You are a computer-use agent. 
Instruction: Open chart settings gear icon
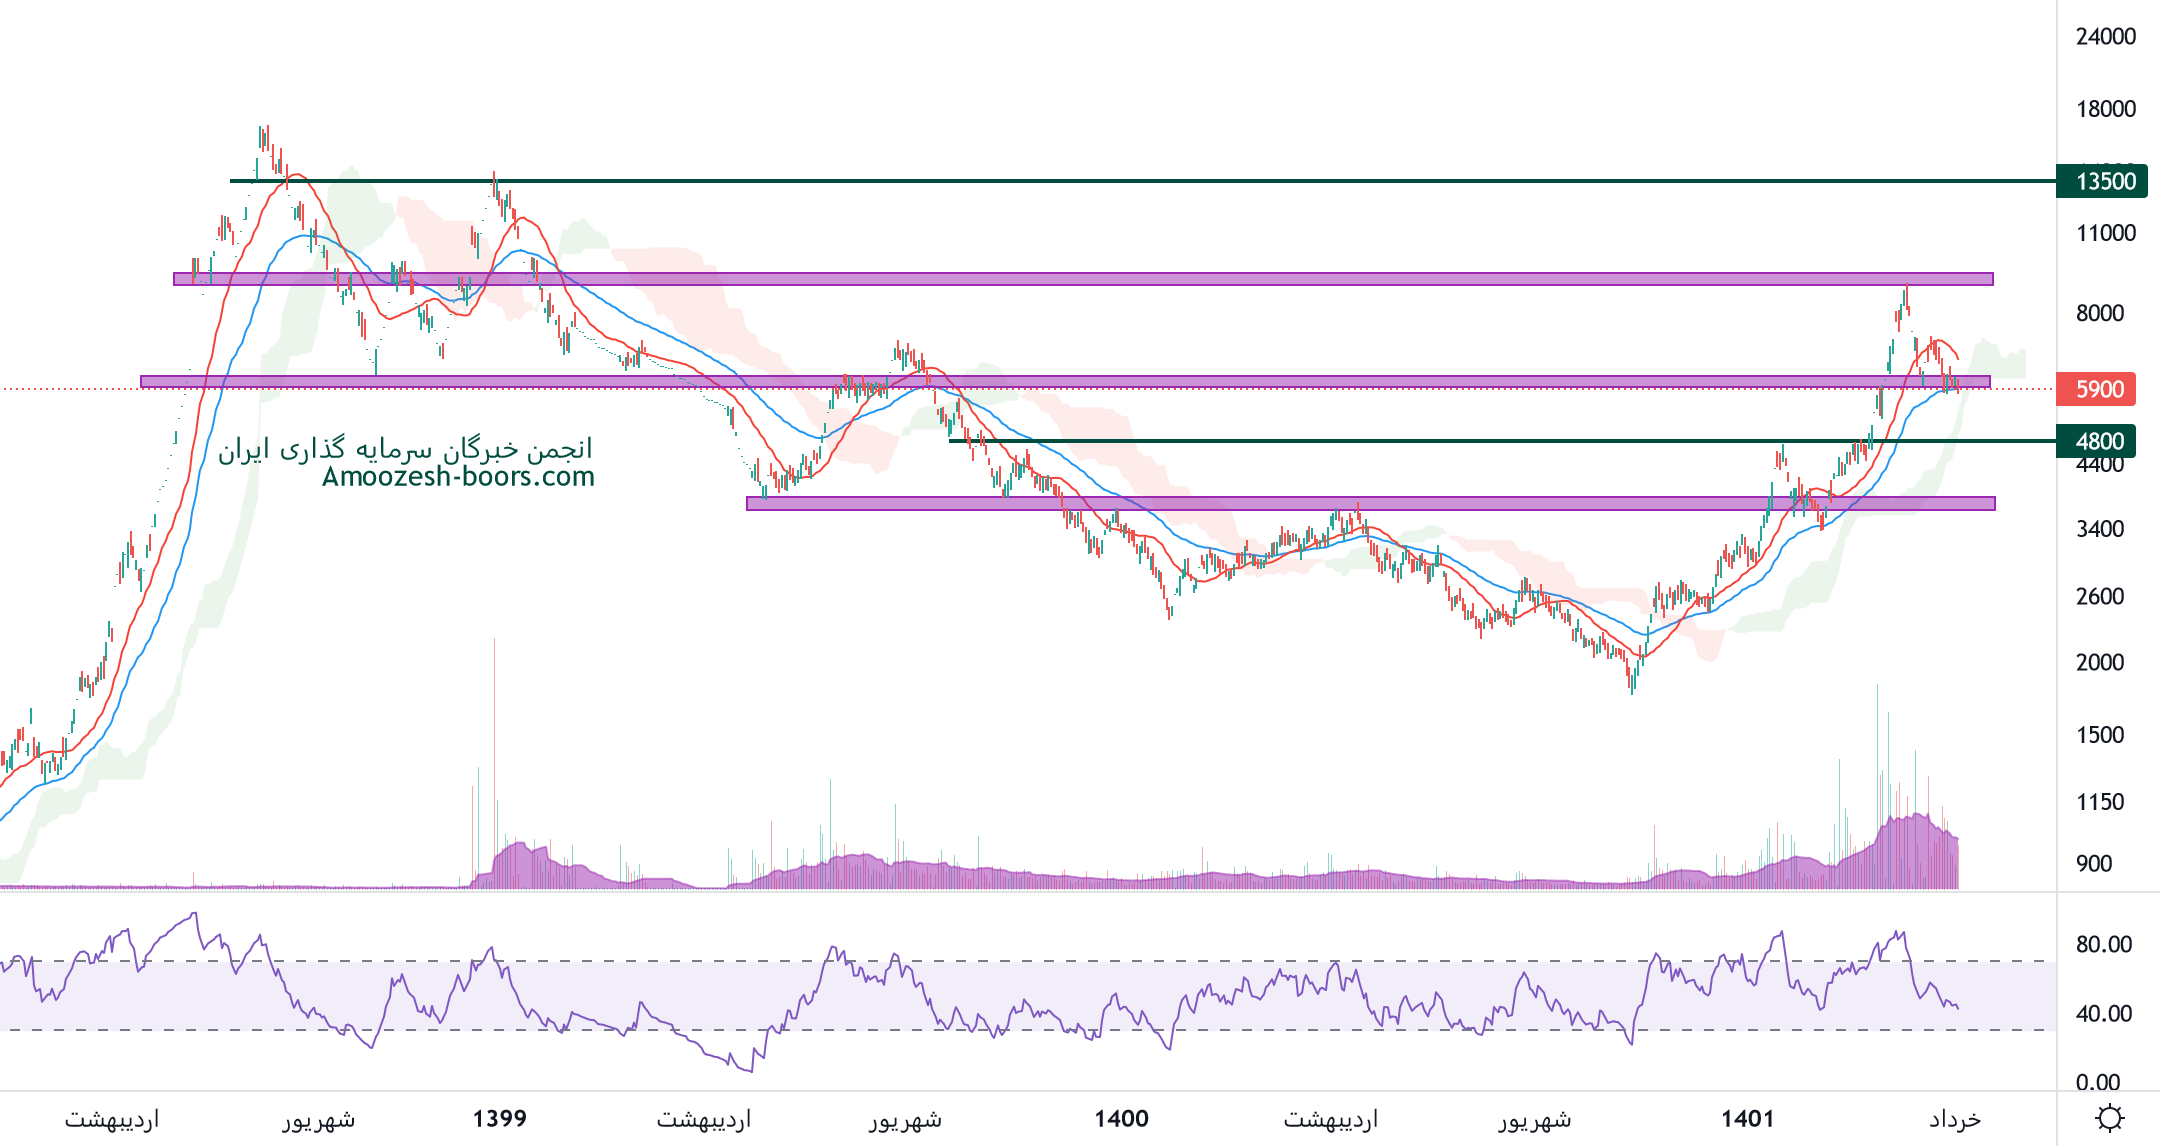(x=2110, y=1118)
